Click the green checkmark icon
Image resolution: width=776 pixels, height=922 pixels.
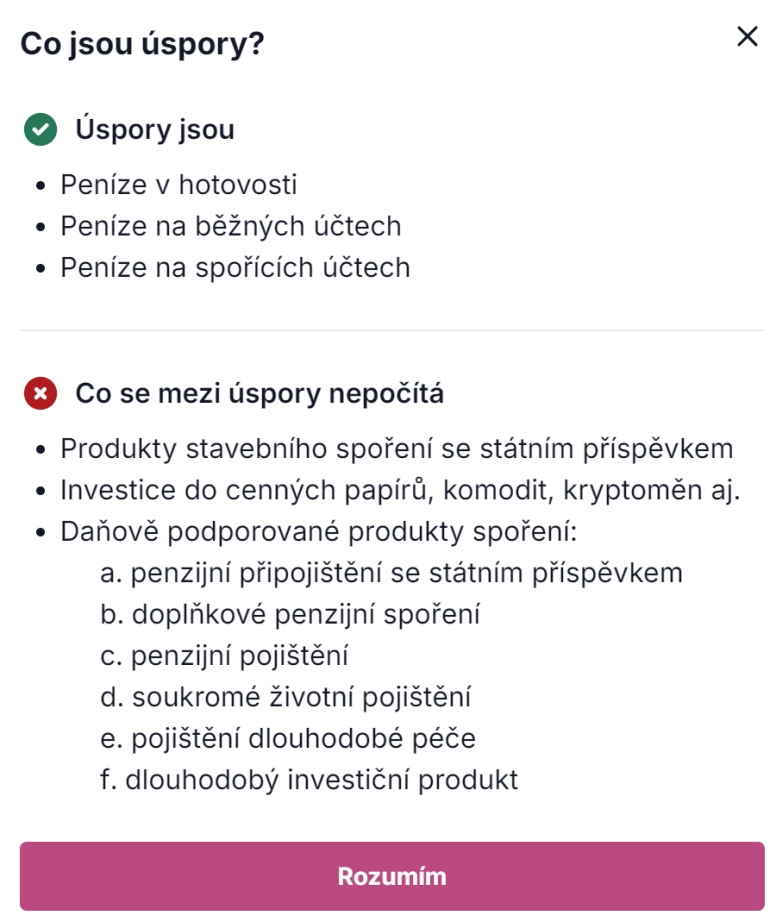click(40, 130)
